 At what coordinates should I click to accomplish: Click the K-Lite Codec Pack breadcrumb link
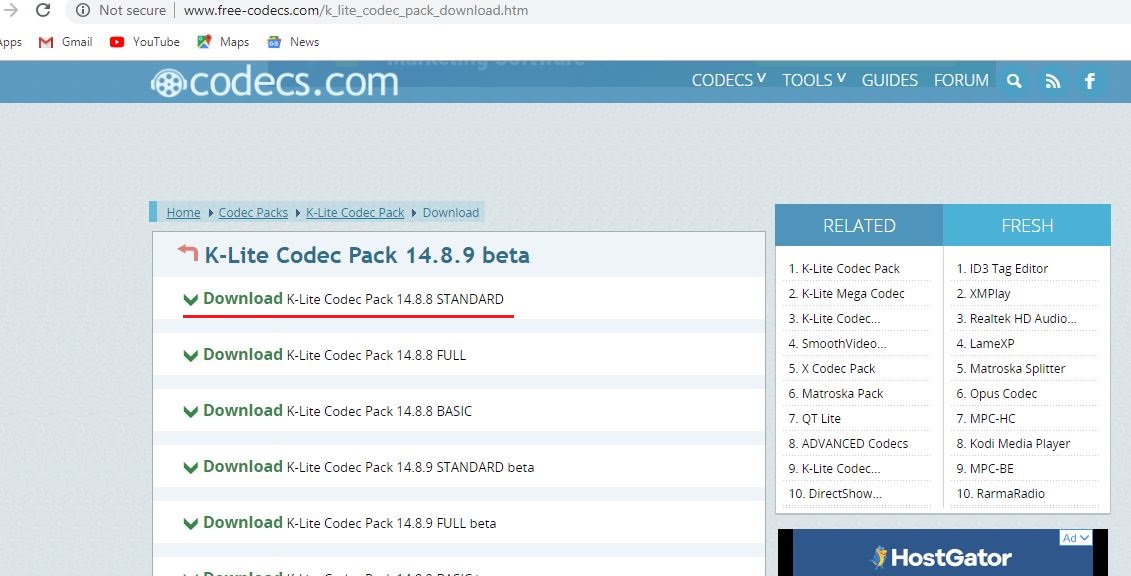[x=355, y=213]
